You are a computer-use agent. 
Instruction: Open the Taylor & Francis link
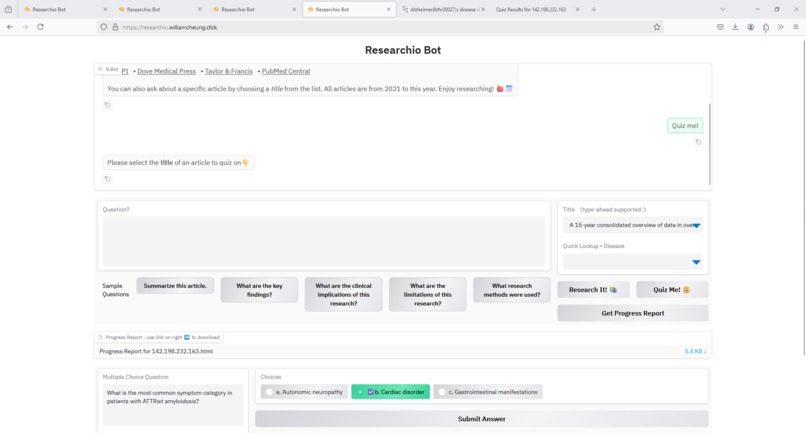[x=229, y=71]
